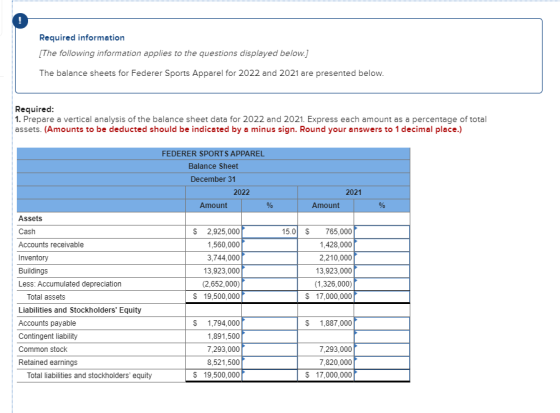Click 2022 Buildings percentage field

point(270,271)
